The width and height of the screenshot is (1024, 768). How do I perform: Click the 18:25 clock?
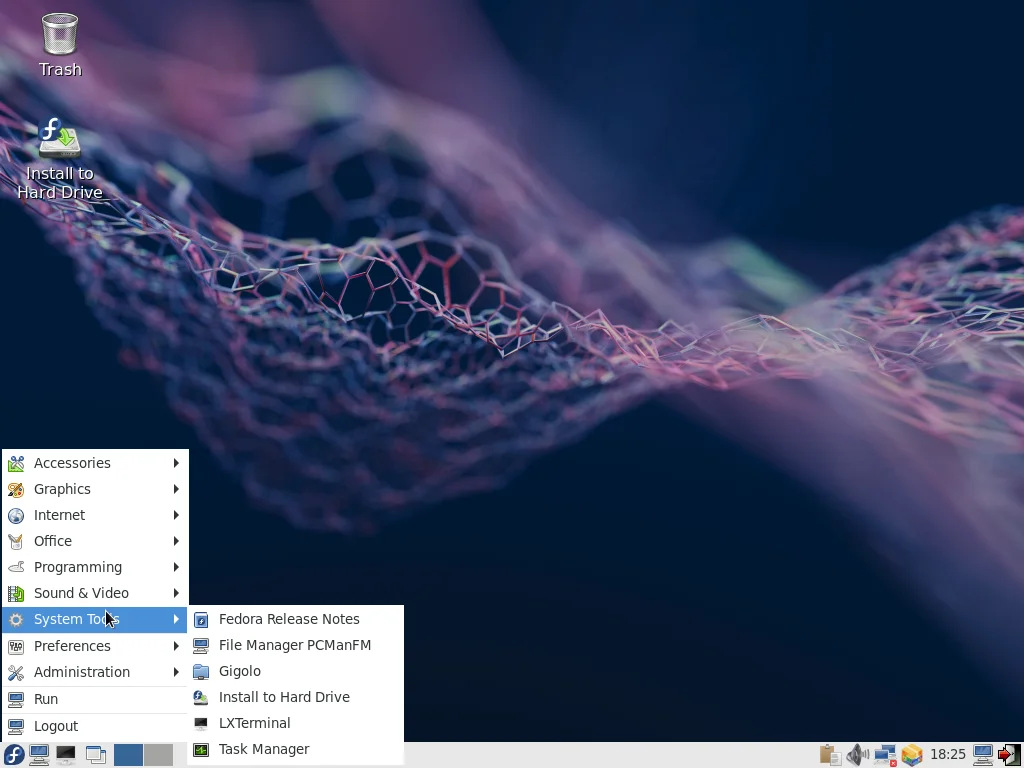click(x=948, y=755)
